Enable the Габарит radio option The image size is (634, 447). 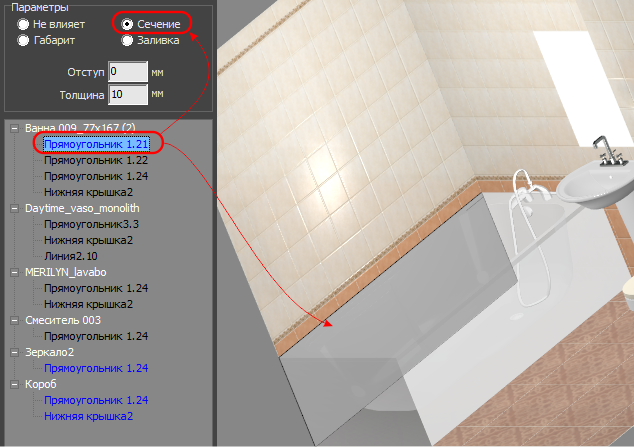tap(23, 41)
